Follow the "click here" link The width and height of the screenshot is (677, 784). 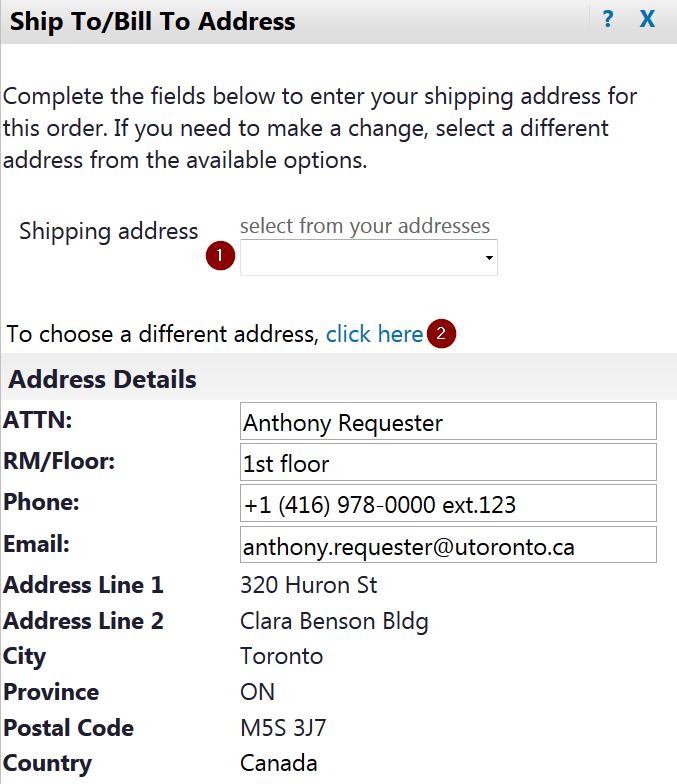[x=374, y=334]
